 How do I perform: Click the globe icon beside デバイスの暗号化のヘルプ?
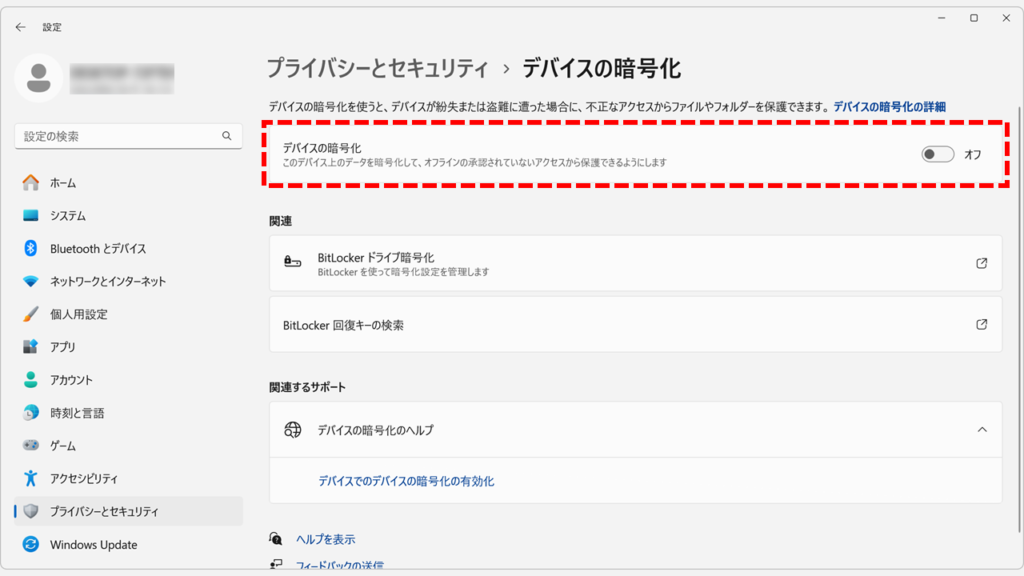[293, 430]
